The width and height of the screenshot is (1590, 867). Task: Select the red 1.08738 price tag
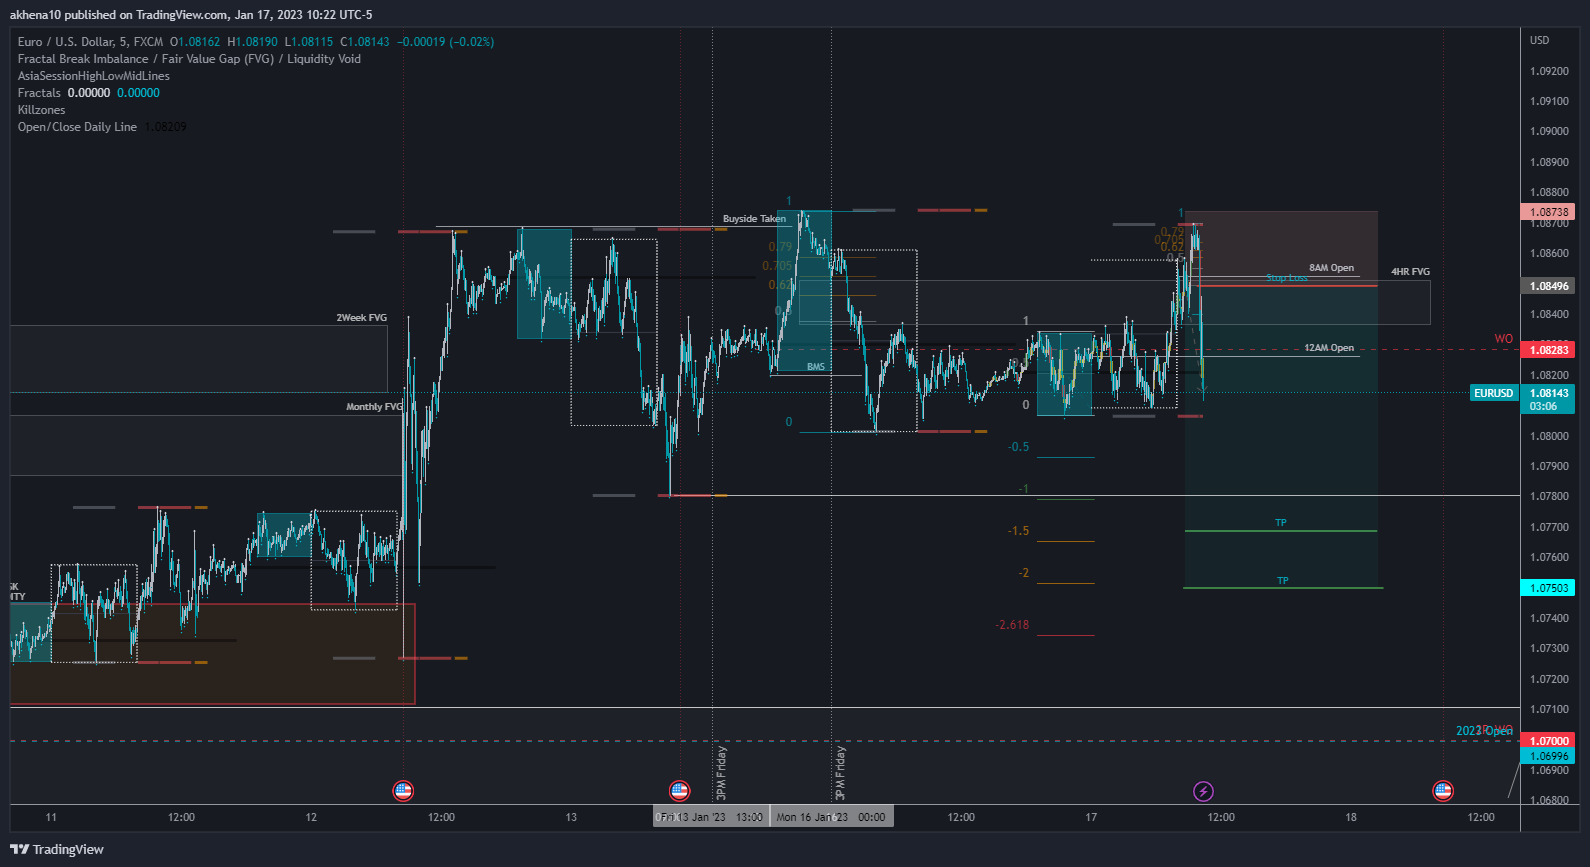coord(1548,212)
